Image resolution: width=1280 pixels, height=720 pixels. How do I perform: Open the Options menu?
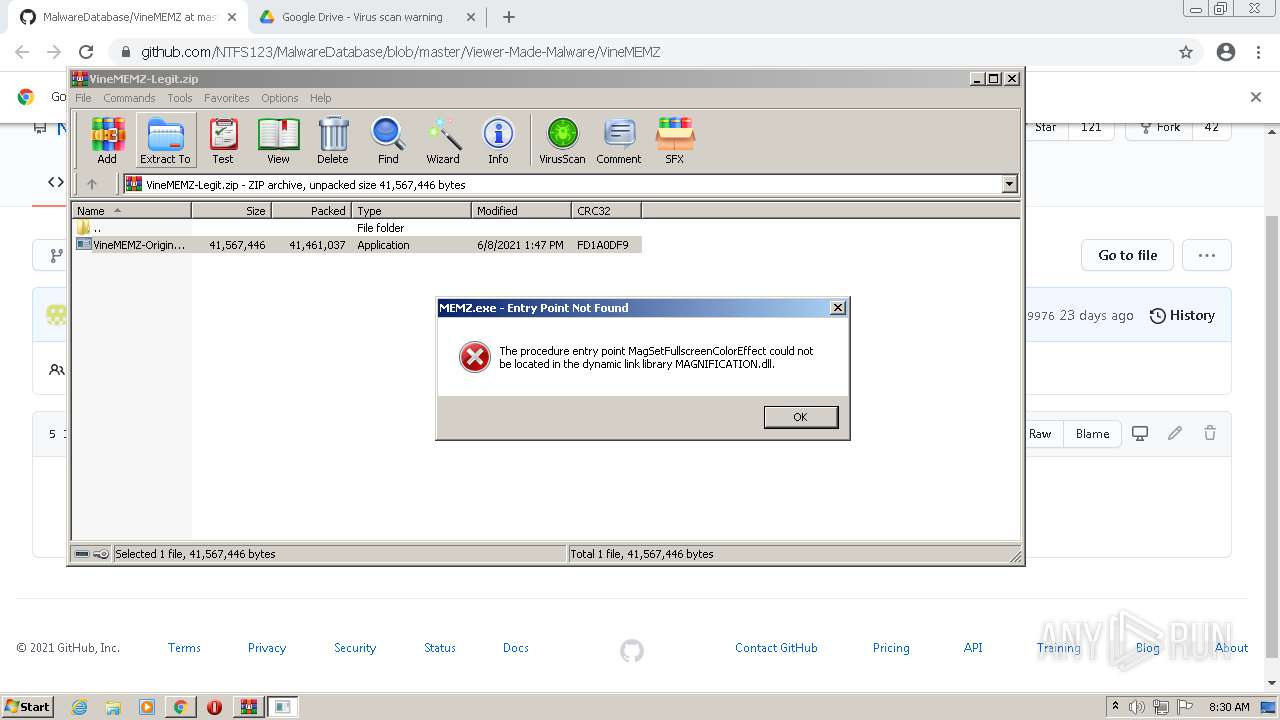[280, 98]
